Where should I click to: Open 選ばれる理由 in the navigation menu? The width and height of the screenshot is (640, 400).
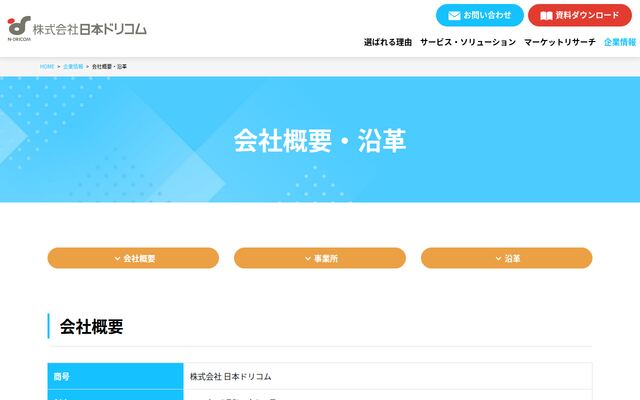pos(388,42)
